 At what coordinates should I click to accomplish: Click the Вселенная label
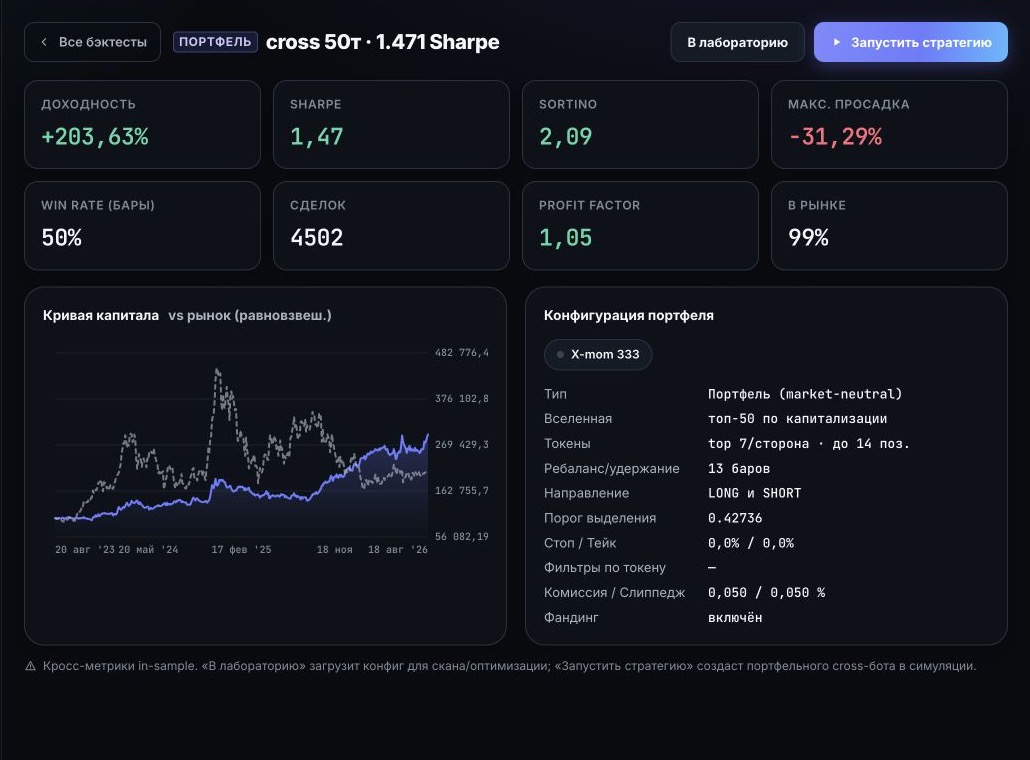point(577,418)
